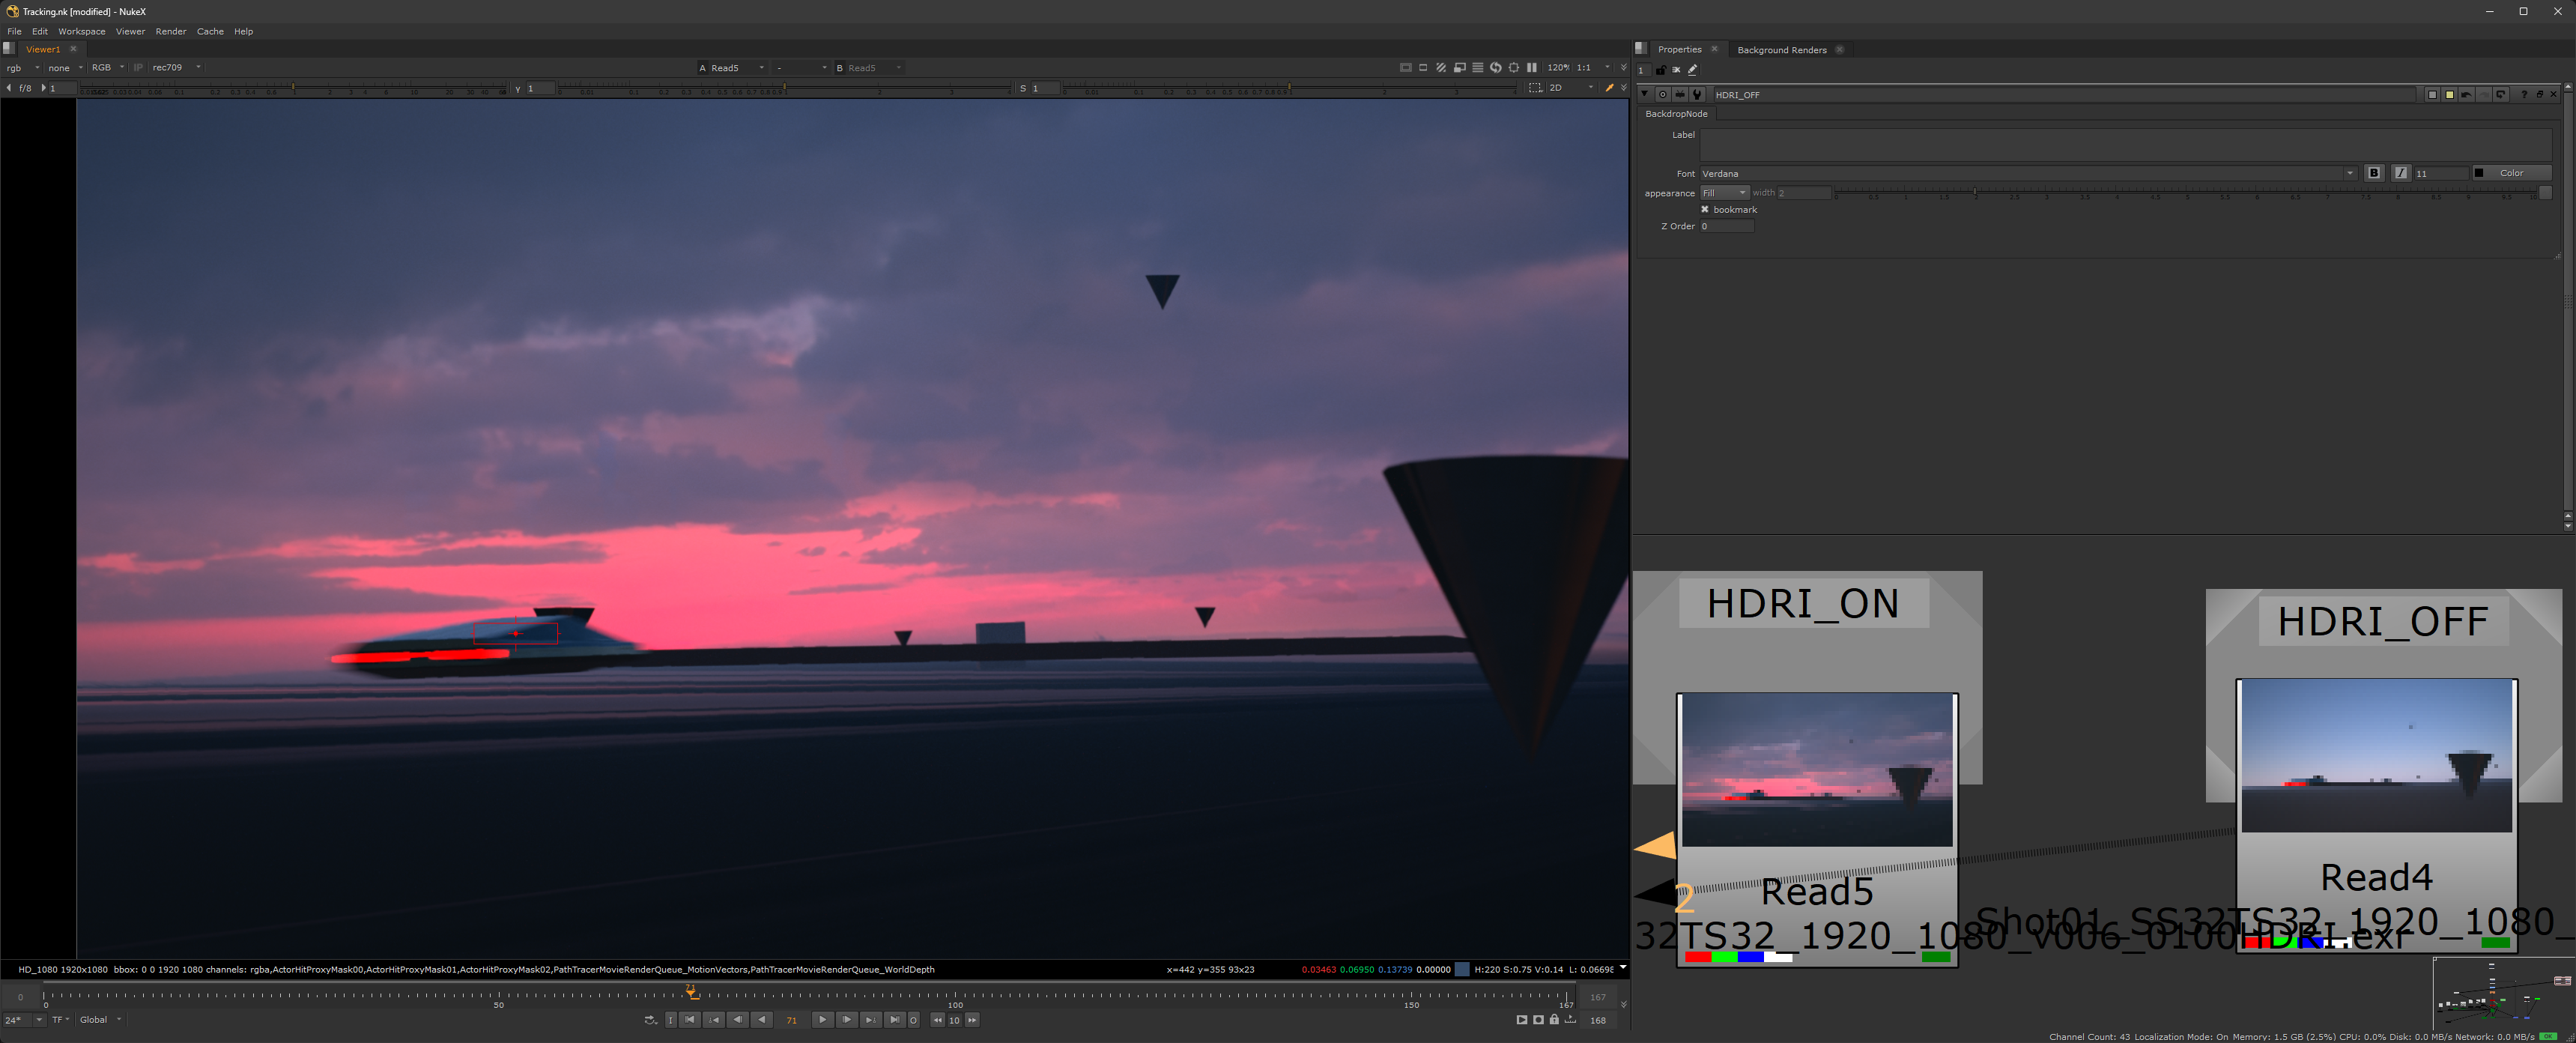The image size is (2576, 1043).
Task: Open the appearance Fill dropdown
Action: coord(1724,193)
